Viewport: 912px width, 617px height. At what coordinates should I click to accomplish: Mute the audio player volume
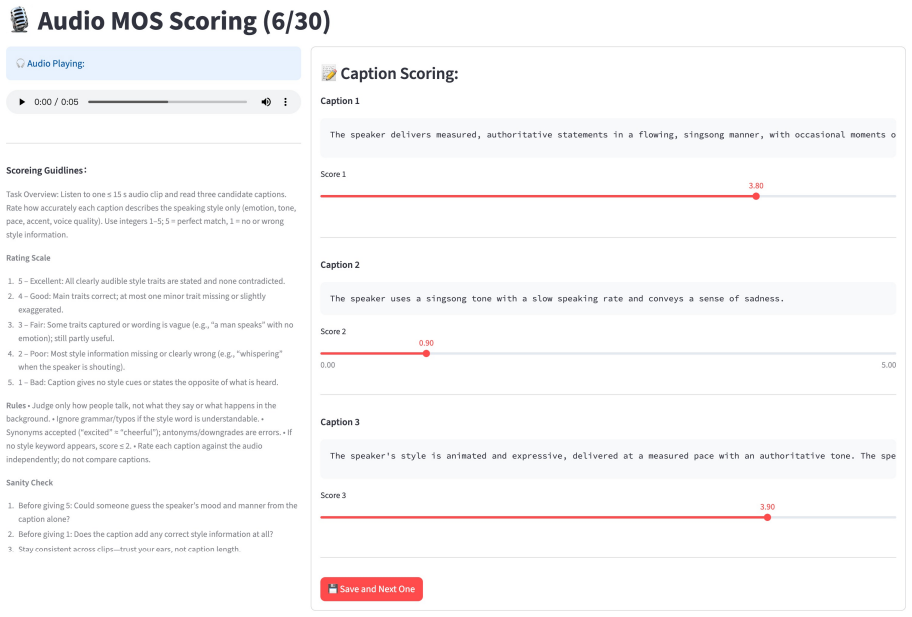[x=266, y=102]
